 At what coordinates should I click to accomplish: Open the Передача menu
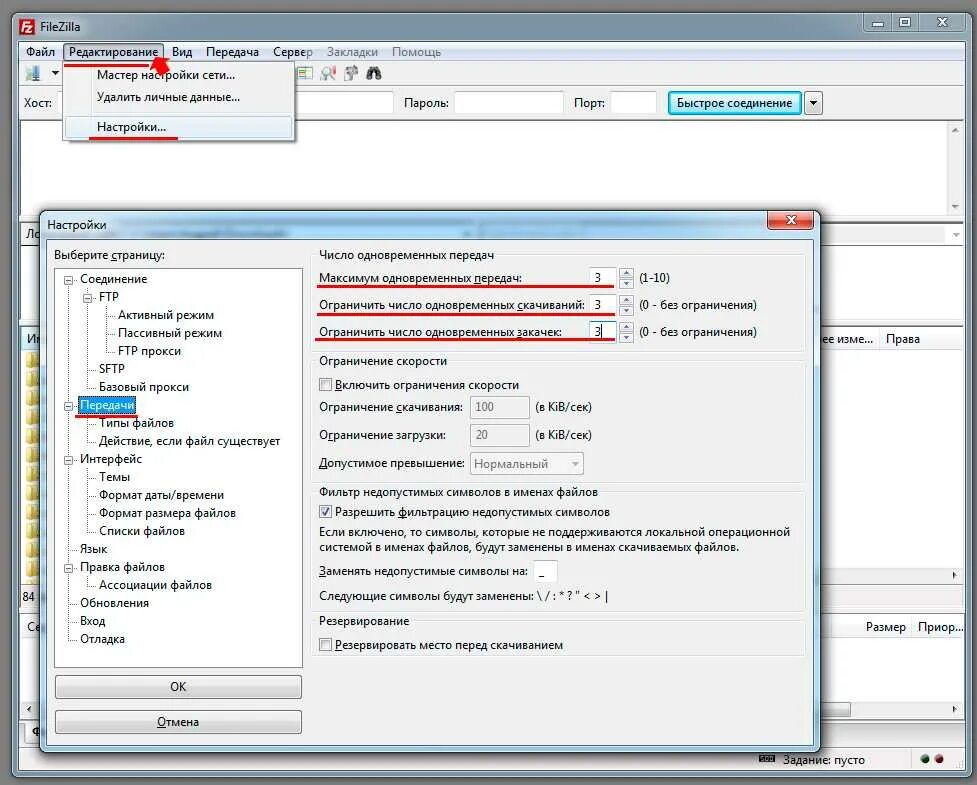pyautogui.click(x=232, y=52)
